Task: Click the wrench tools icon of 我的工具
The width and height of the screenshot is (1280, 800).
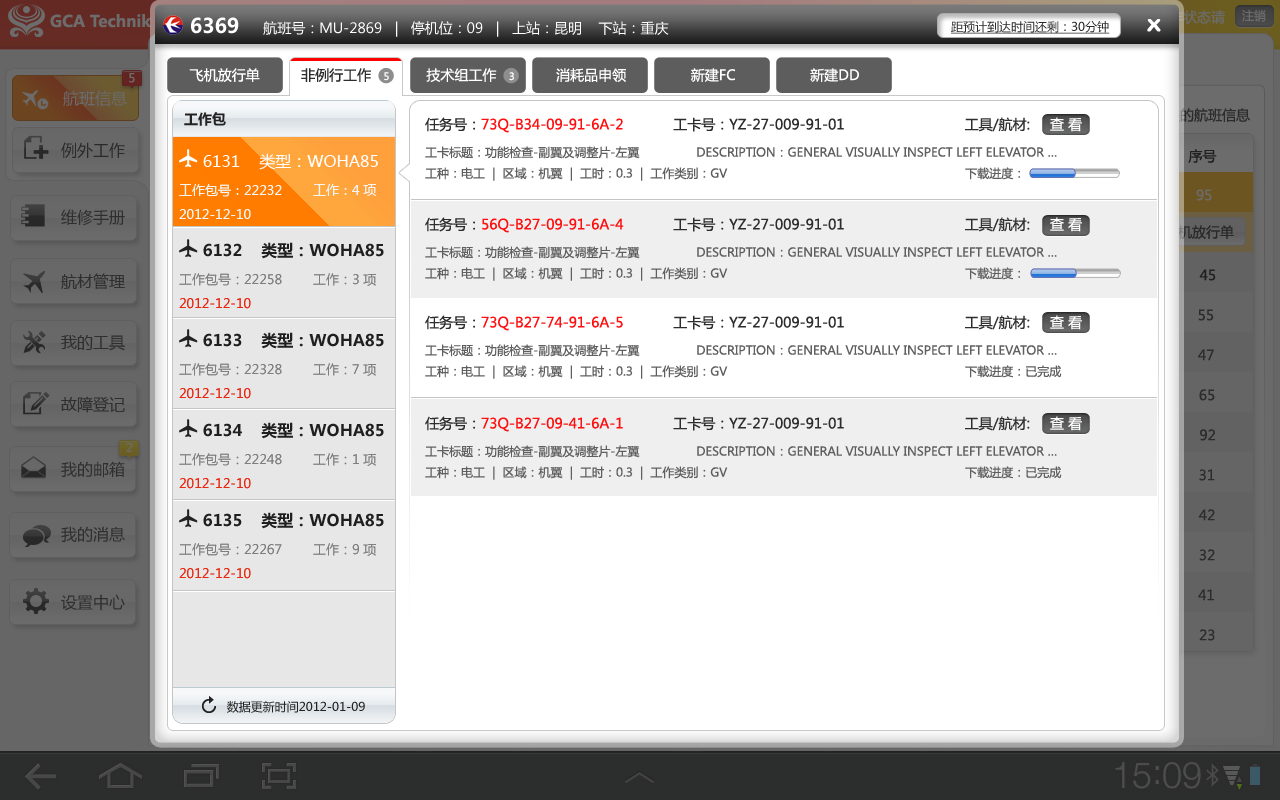Action: [x=35, y=343]
